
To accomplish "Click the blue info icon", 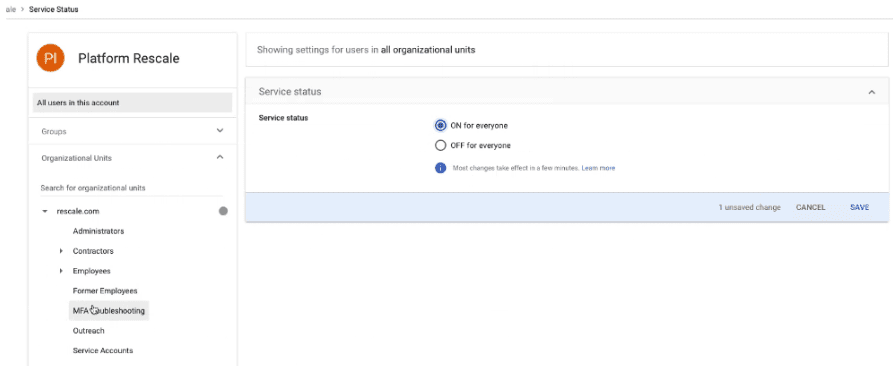I will (x=440, y=168).
